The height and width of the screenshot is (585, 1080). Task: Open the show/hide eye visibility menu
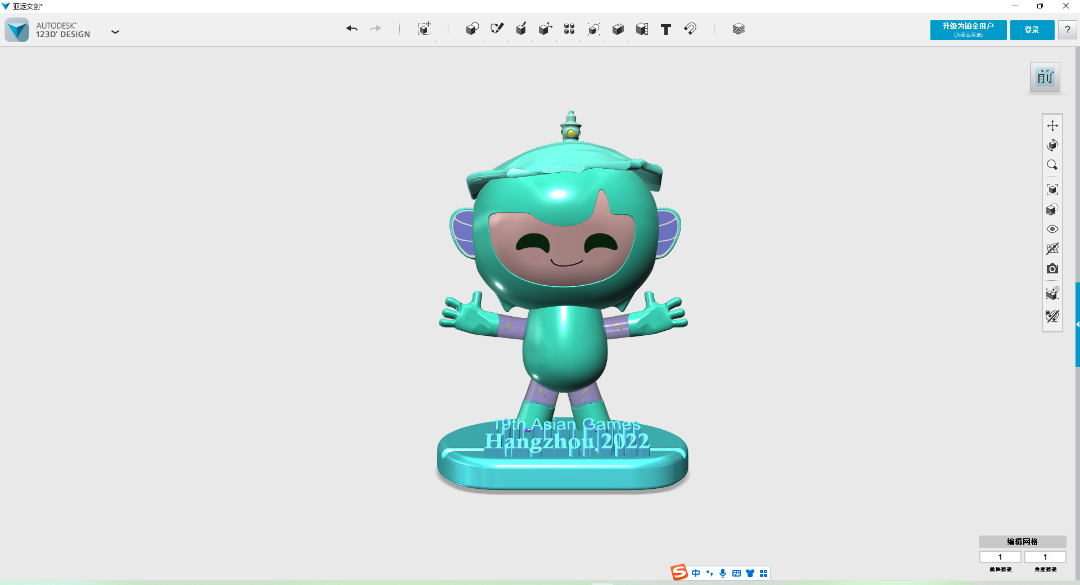pyautogui.click(x=1052, y=229)
